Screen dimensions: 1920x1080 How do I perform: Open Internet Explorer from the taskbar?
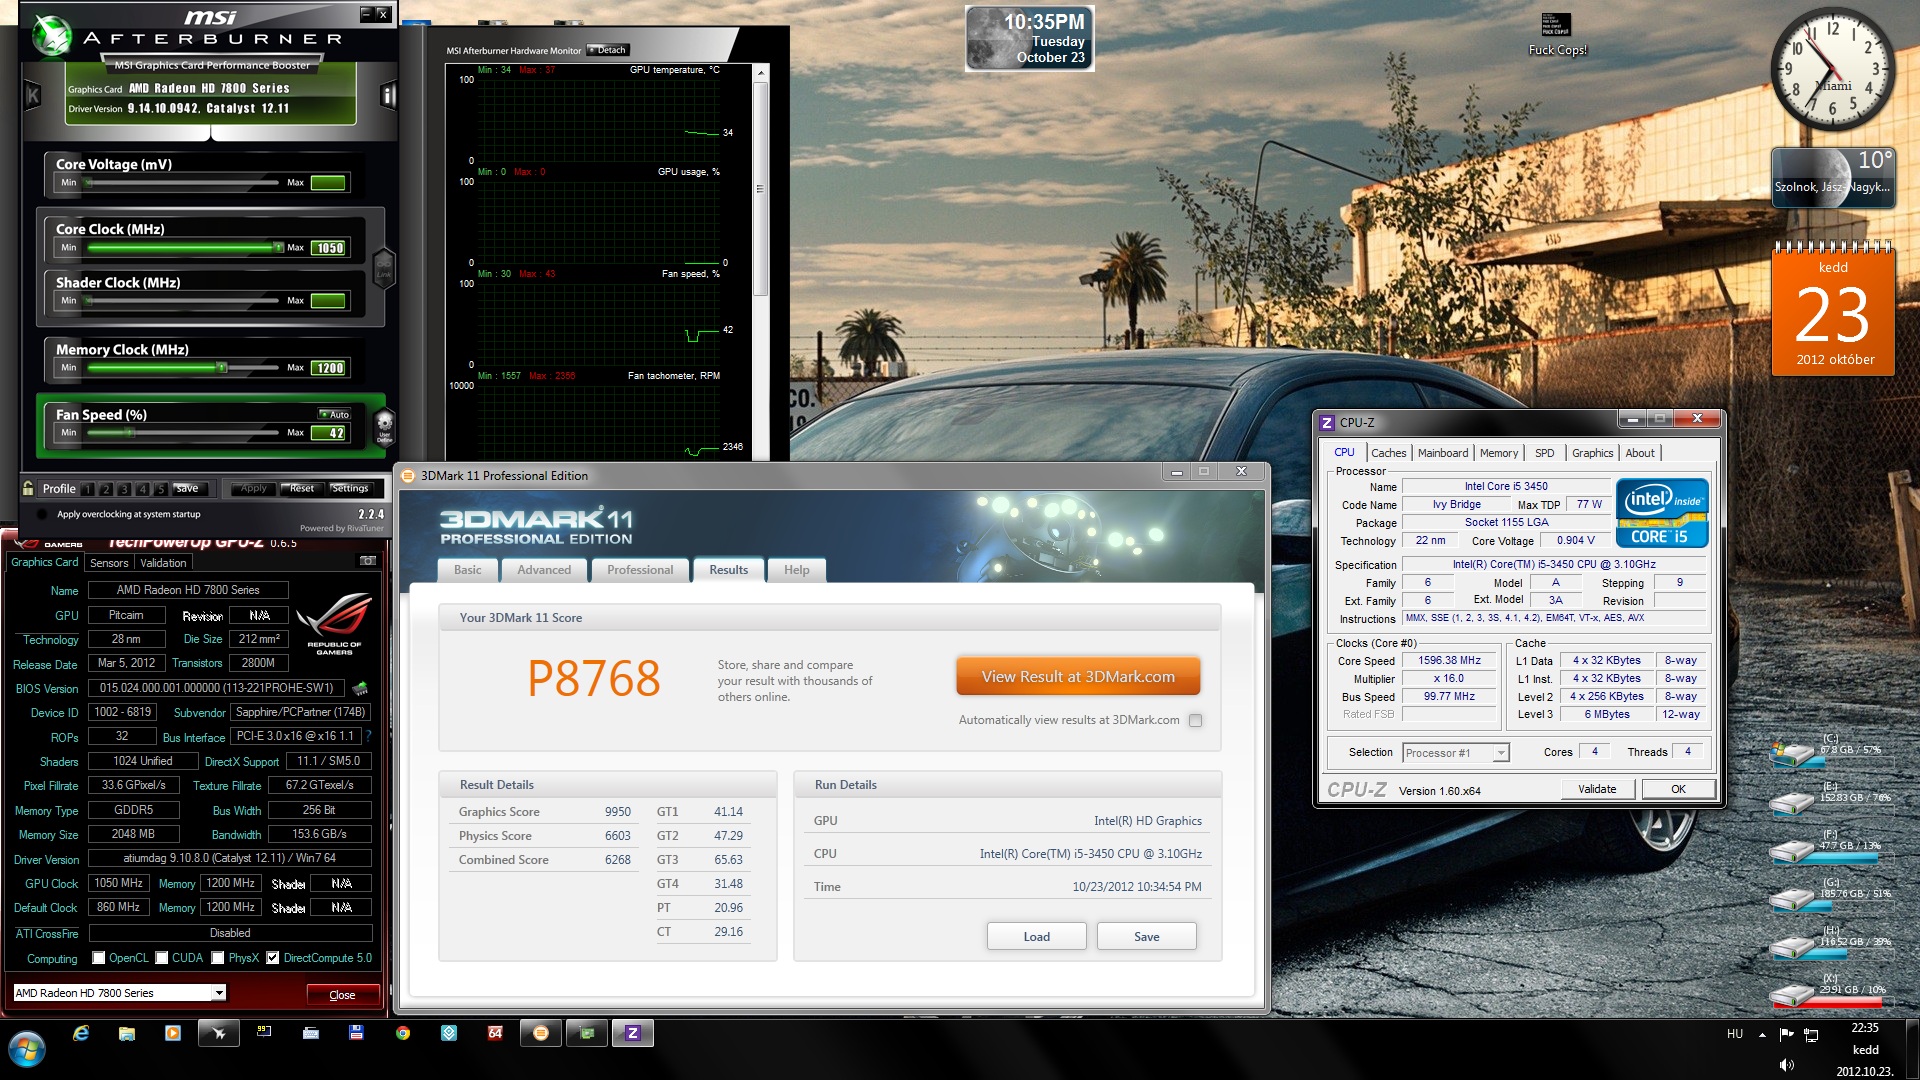[81, 1033]
